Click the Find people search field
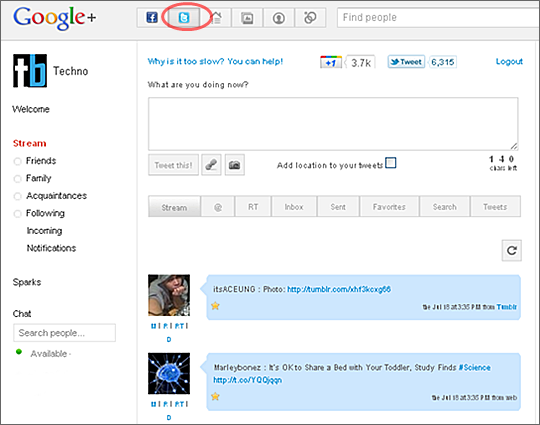 [438, 17]
